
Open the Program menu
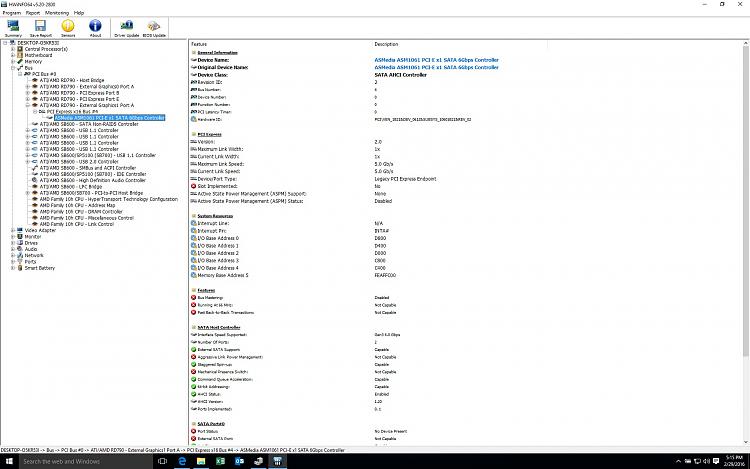tap(11, 13)
